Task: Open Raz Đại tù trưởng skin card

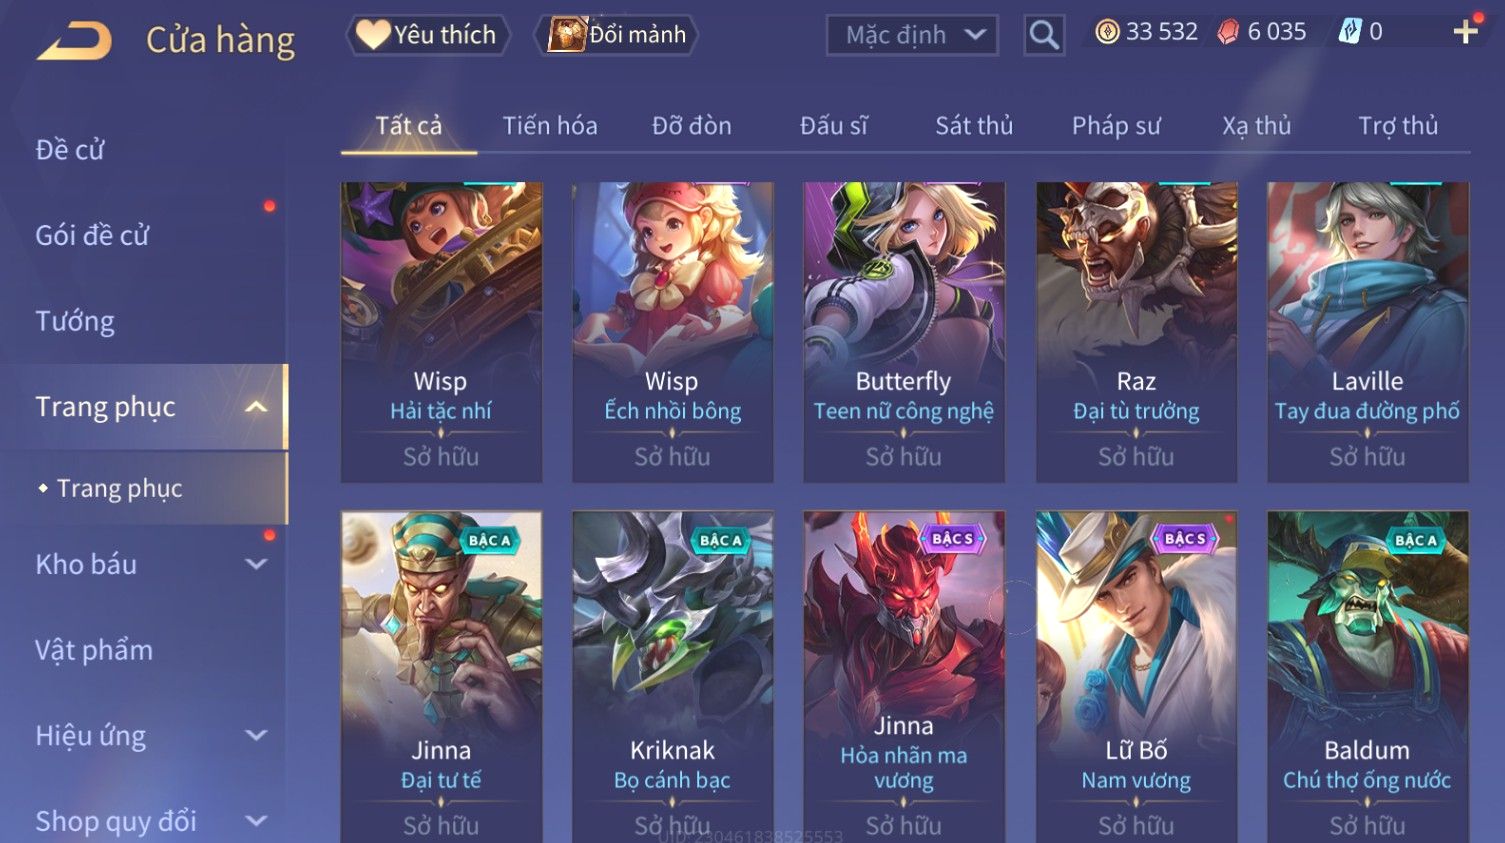Action: pos(1136,332)
